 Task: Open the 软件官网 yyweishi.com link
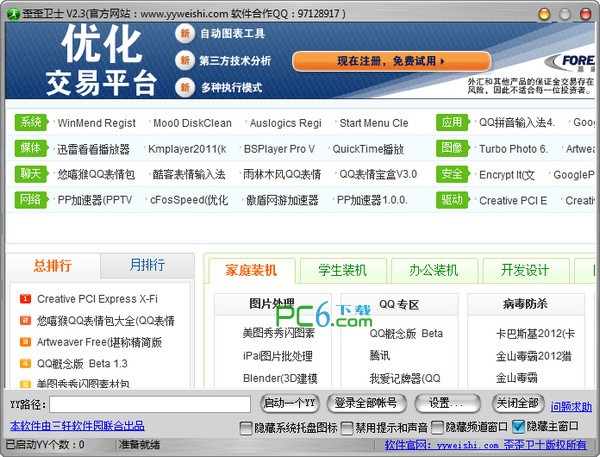point(486,445)
